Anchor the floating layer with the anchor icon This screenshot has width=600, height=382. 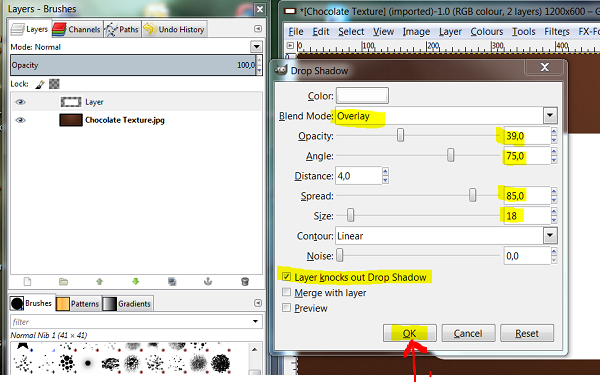208,282
